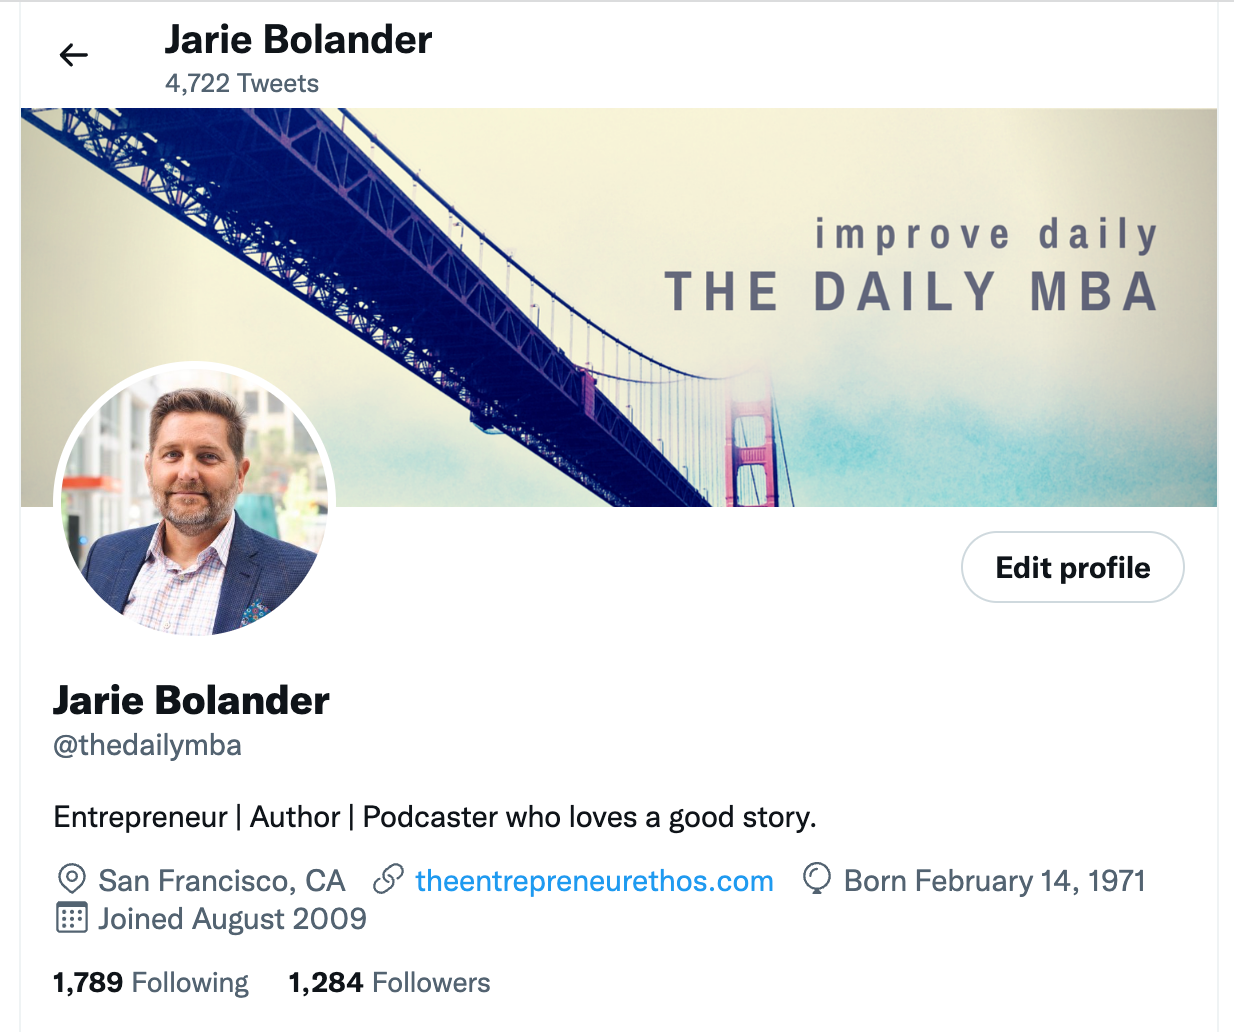The height and width of the screenshot is (1032, 1234).
Task: Visit theentrepreneurethos.com link
Action: (x=594, y=881)
